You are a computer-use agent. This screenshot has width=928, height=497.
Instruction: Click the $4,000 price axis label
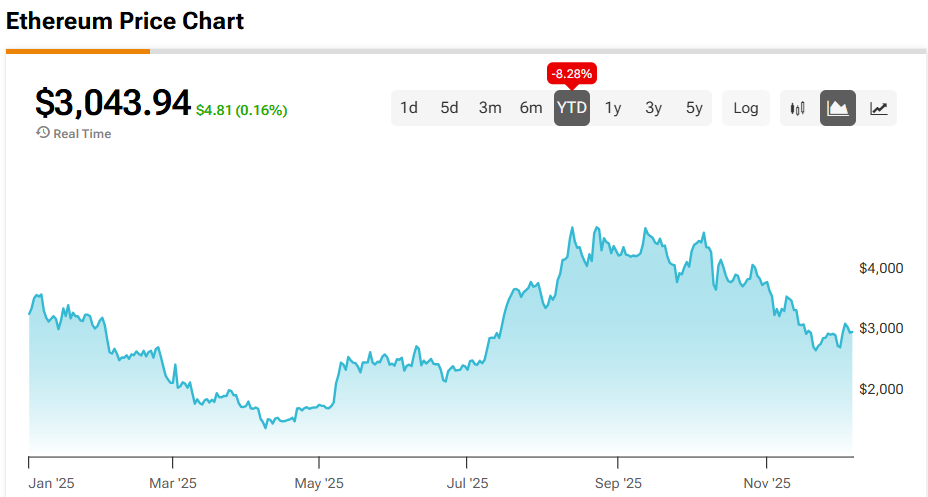coord(881,268)
